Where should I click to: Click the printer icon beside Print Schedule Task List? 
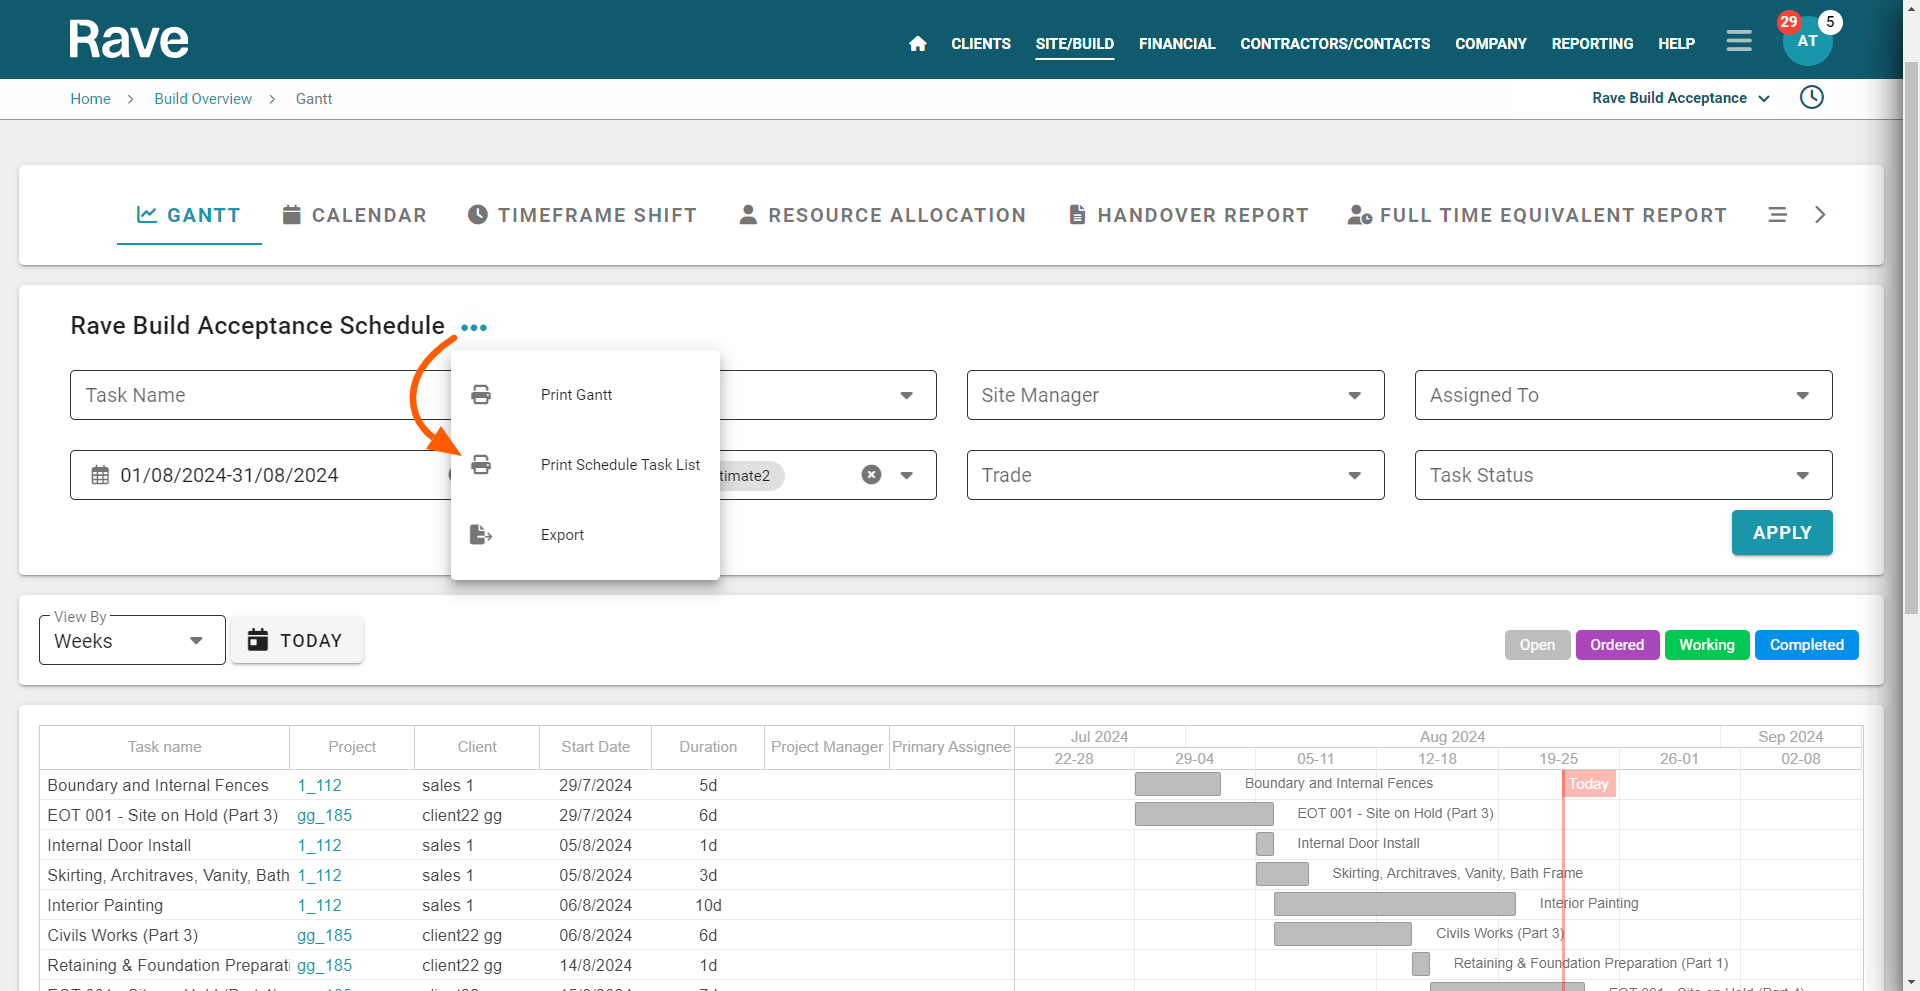481,465
